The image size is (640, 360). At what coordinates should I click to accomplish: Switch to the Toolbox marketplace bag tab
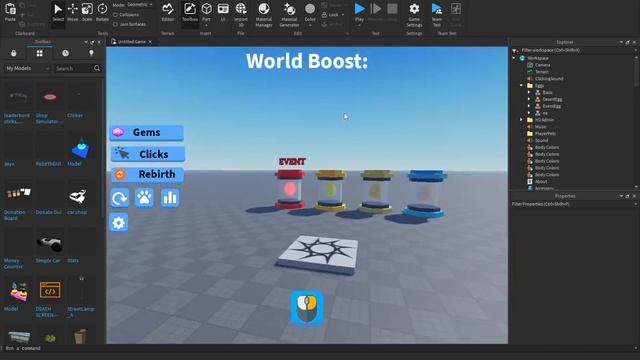coord(13,53)
